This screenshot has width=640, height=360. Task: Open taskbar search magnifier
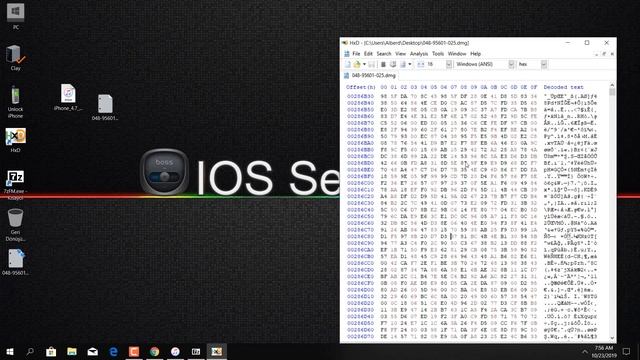click(30, 351)
